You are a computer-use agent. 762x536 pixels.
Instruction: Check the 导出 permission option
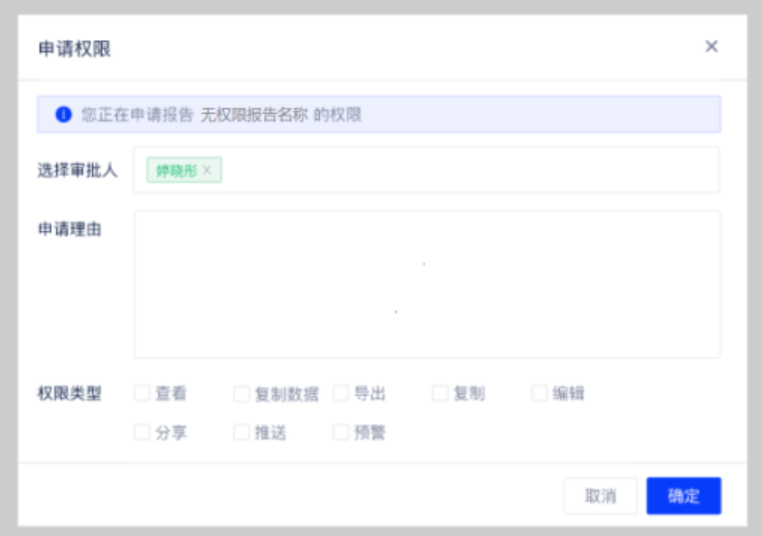pyautogui.click(x=341, y=394)
